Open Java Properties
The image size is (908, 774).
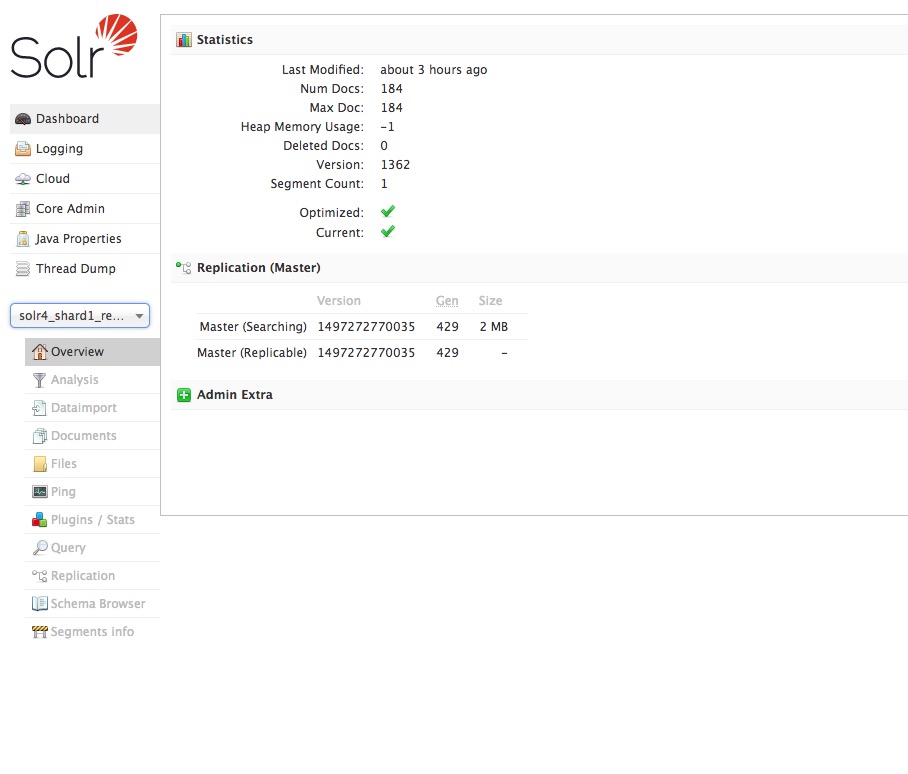point(85,239)
